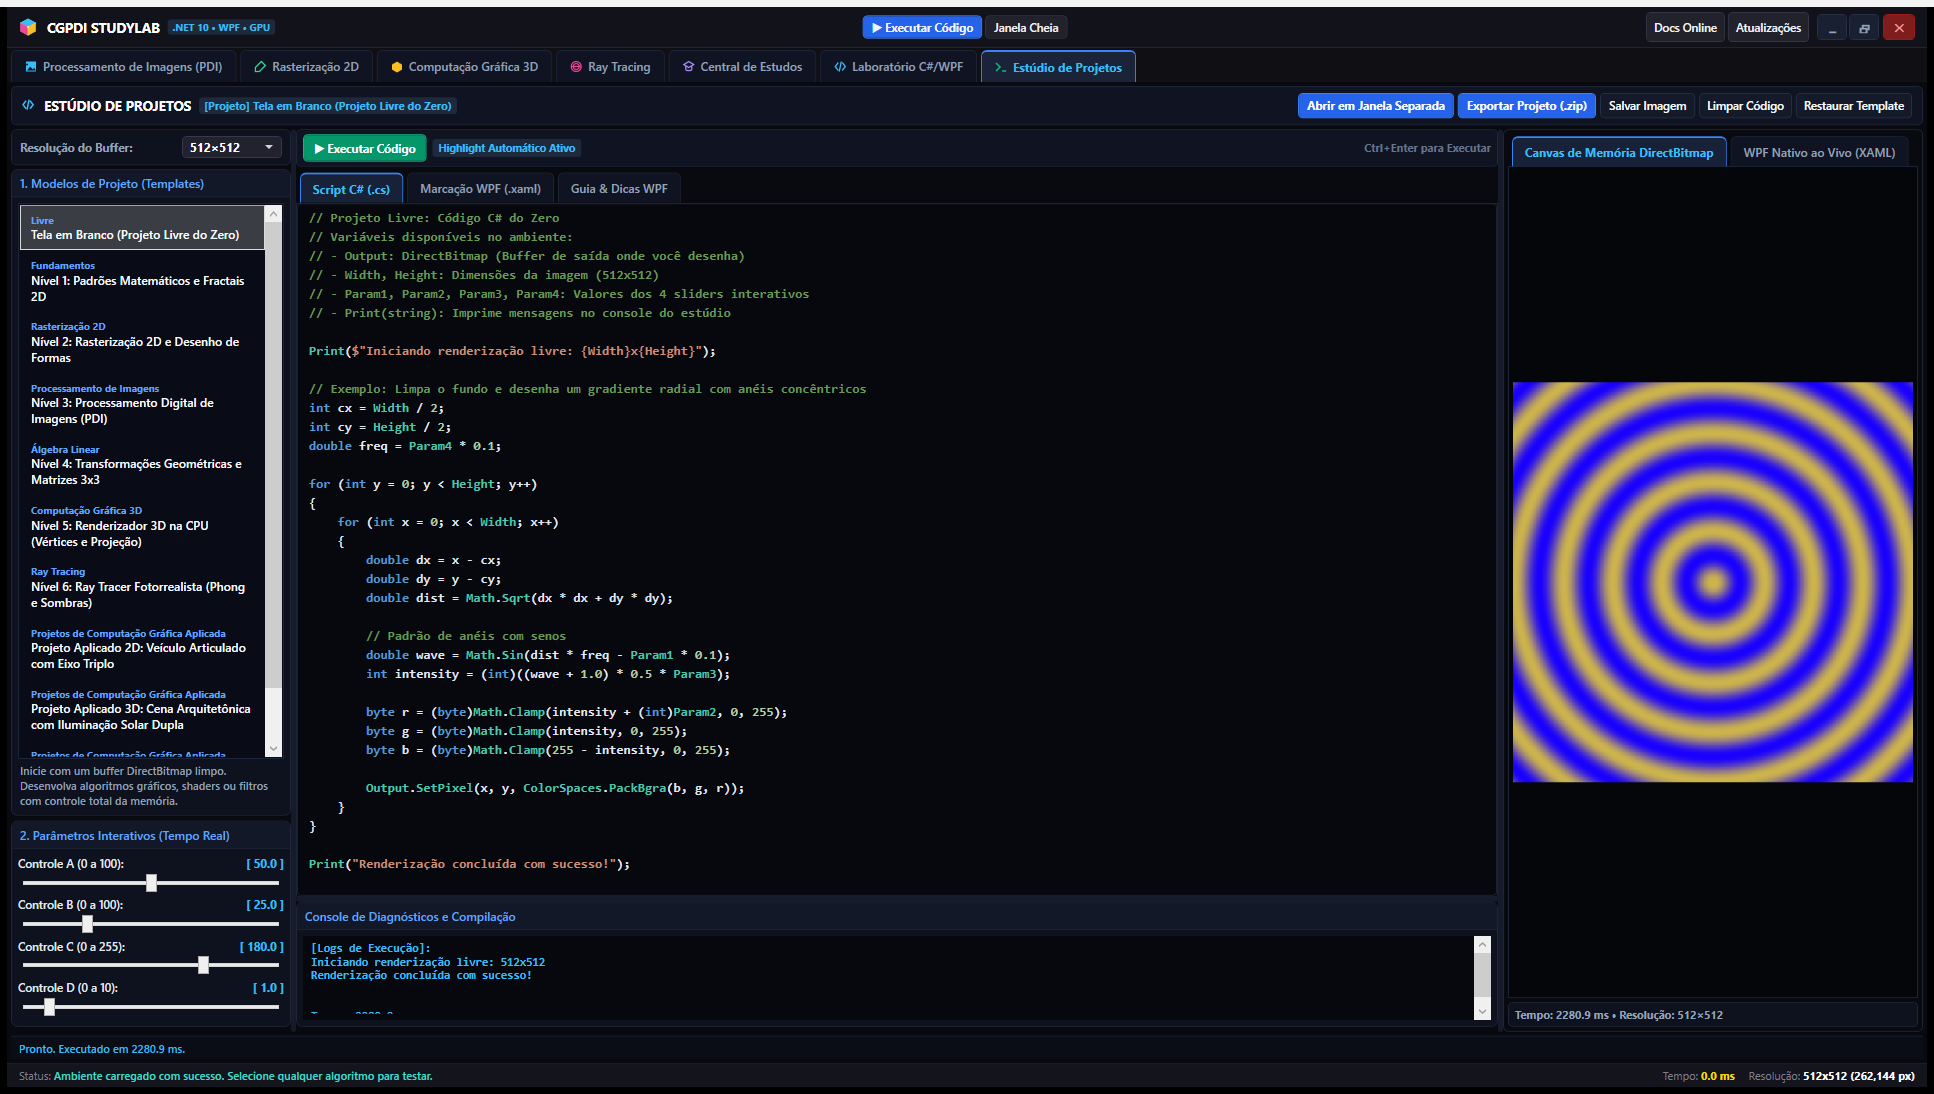Select Nível 2: Rasterização 2D e Desenho de Formas
This screenshot has height=1094, width=1934.
(x=142, y=342)
